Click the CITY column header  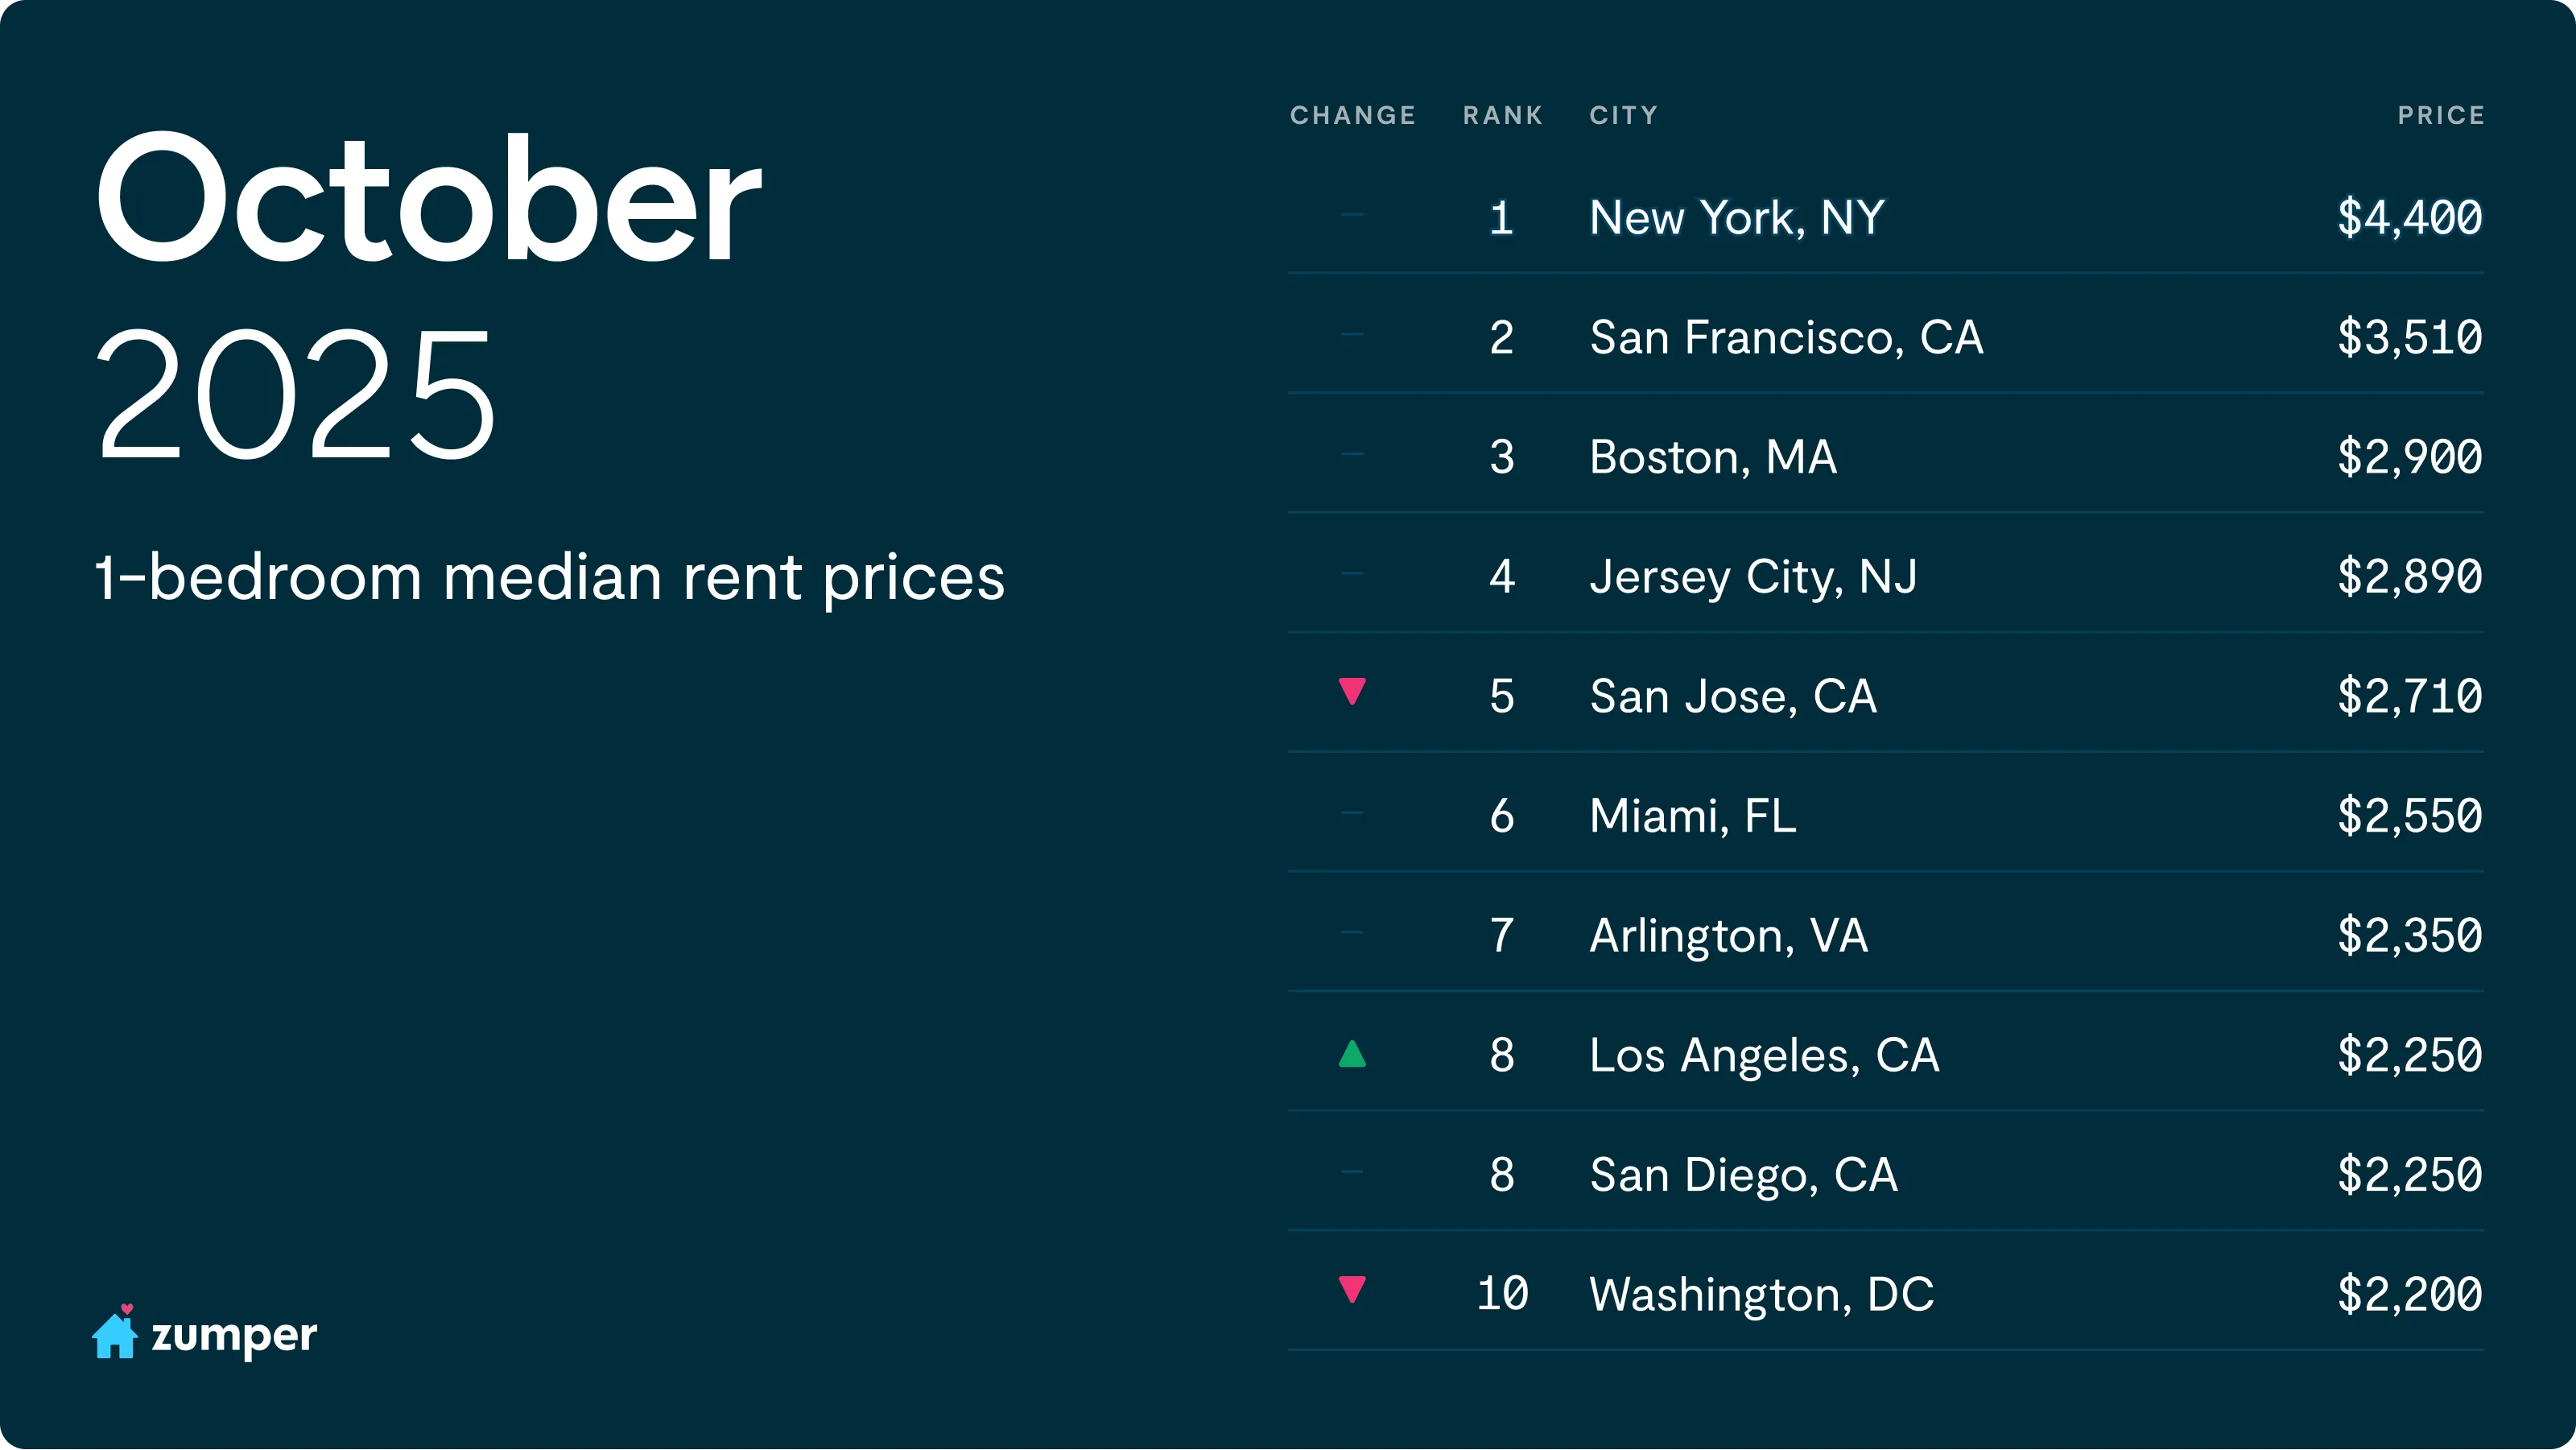click(x=1623, y=116)
